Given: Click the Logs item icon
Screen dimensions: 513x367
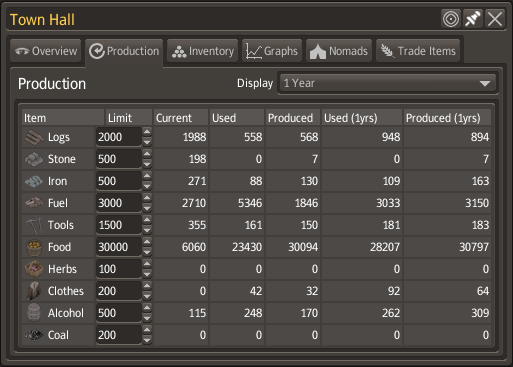Looking at the screenshot, I should (34, 137).
